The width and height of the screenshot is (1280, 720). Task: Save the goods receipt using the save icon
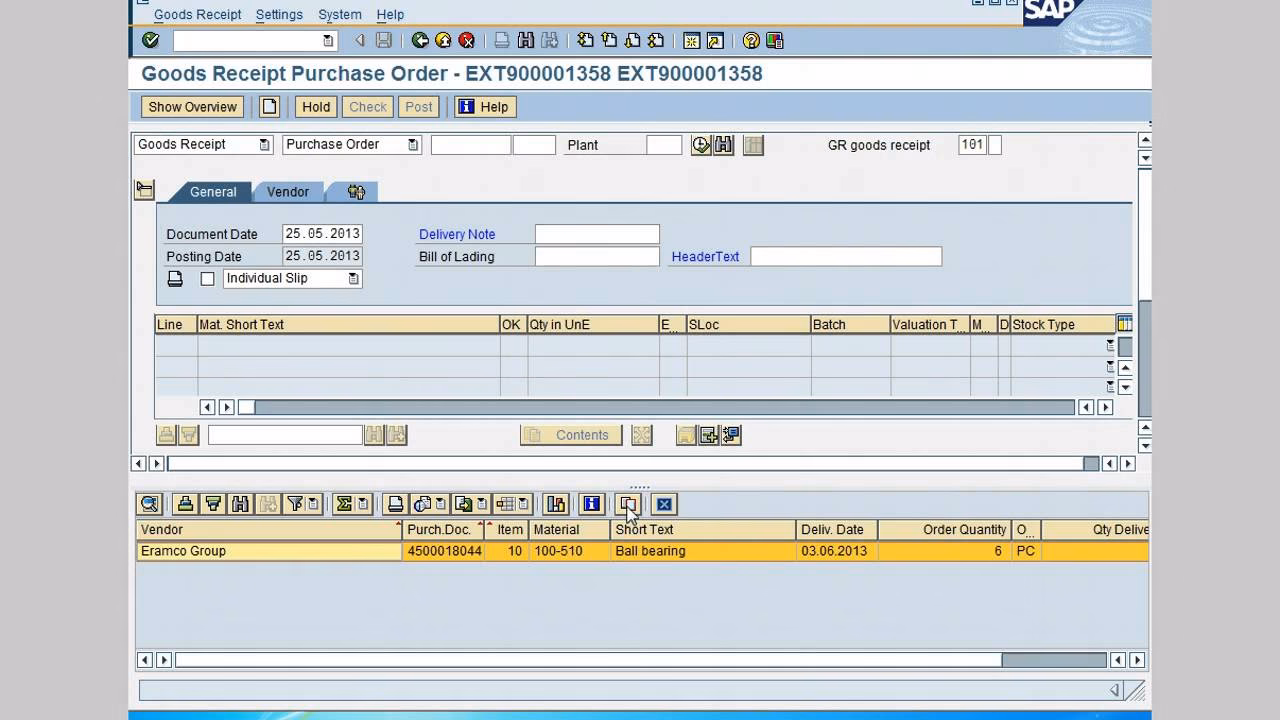383,40
